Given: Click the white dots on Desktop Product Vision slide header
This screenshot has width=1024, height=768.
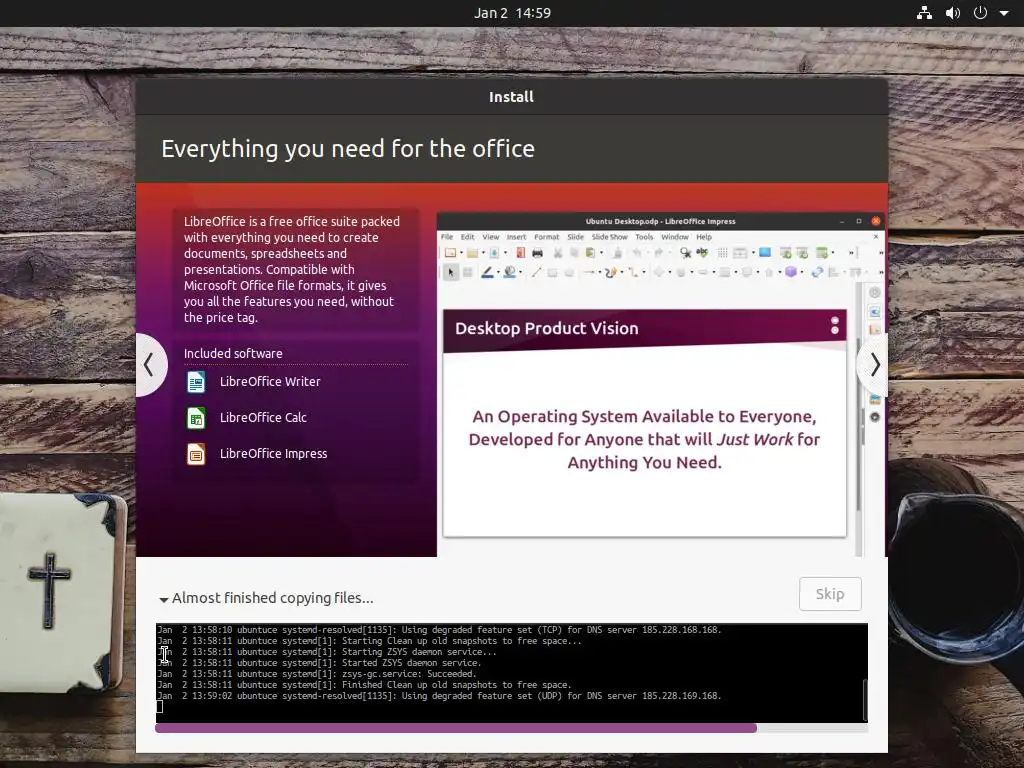Looking at the screenshot, I should [835, 325].
